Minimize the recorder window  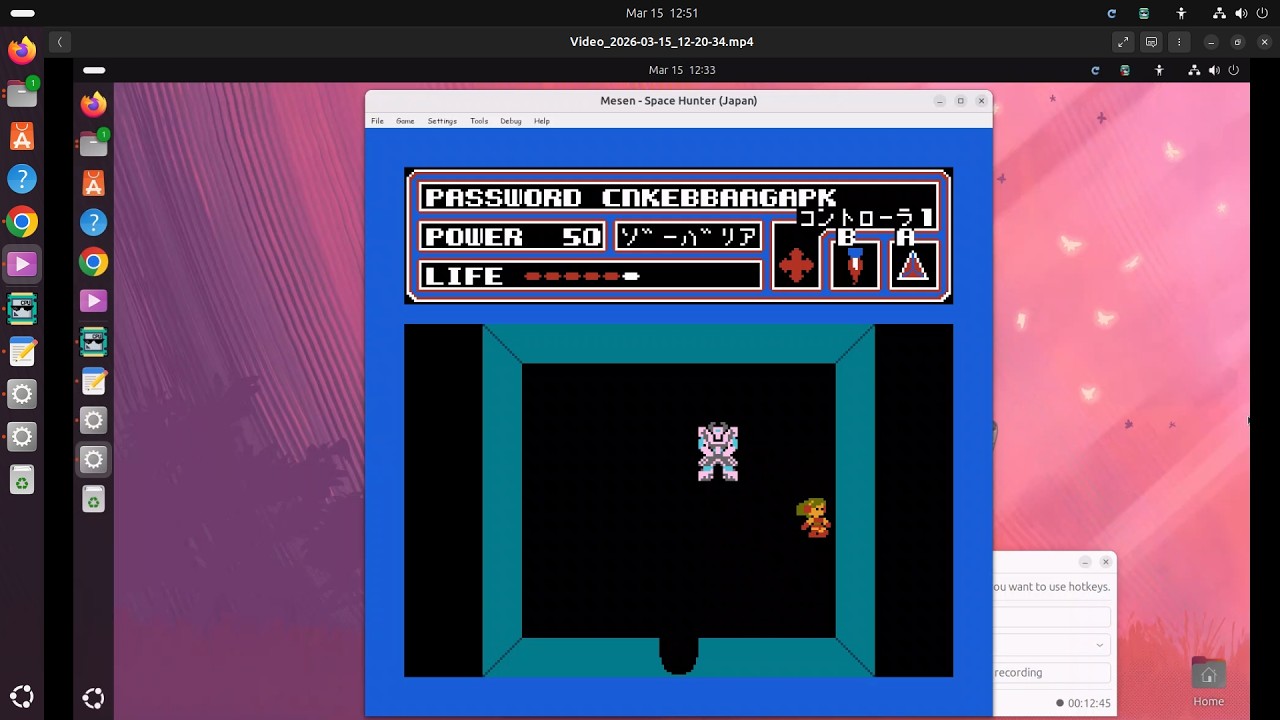tap(1085, 562)
